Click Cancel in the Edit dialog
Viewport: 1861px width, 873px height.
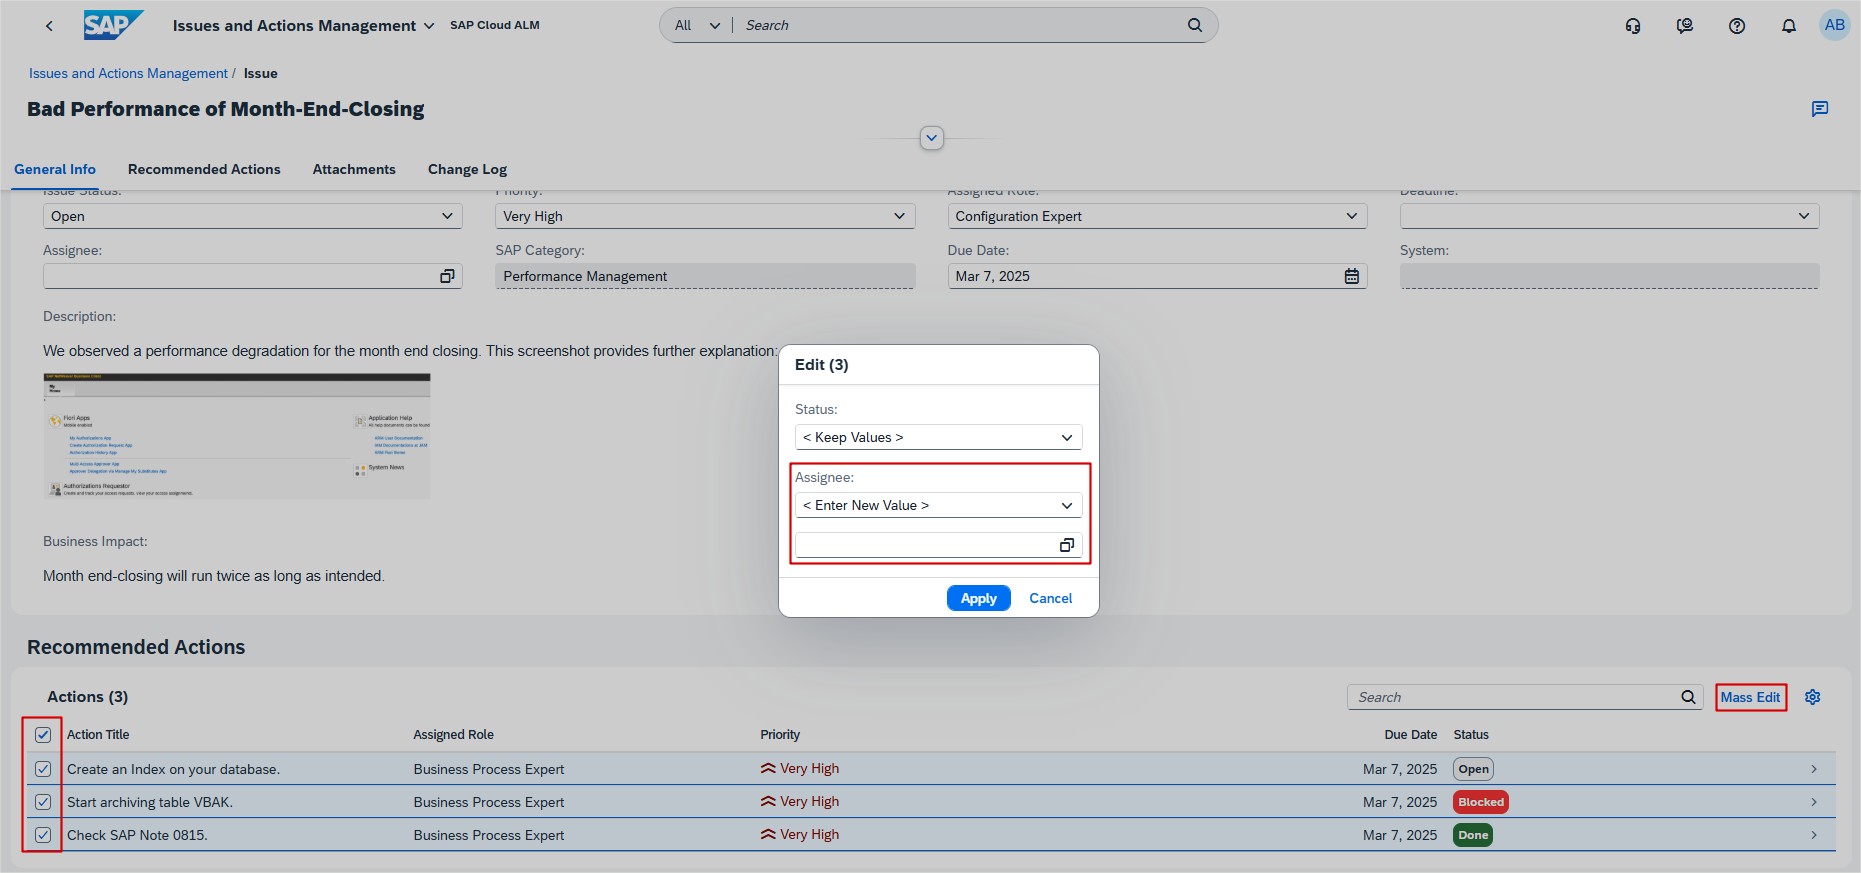1050,598
